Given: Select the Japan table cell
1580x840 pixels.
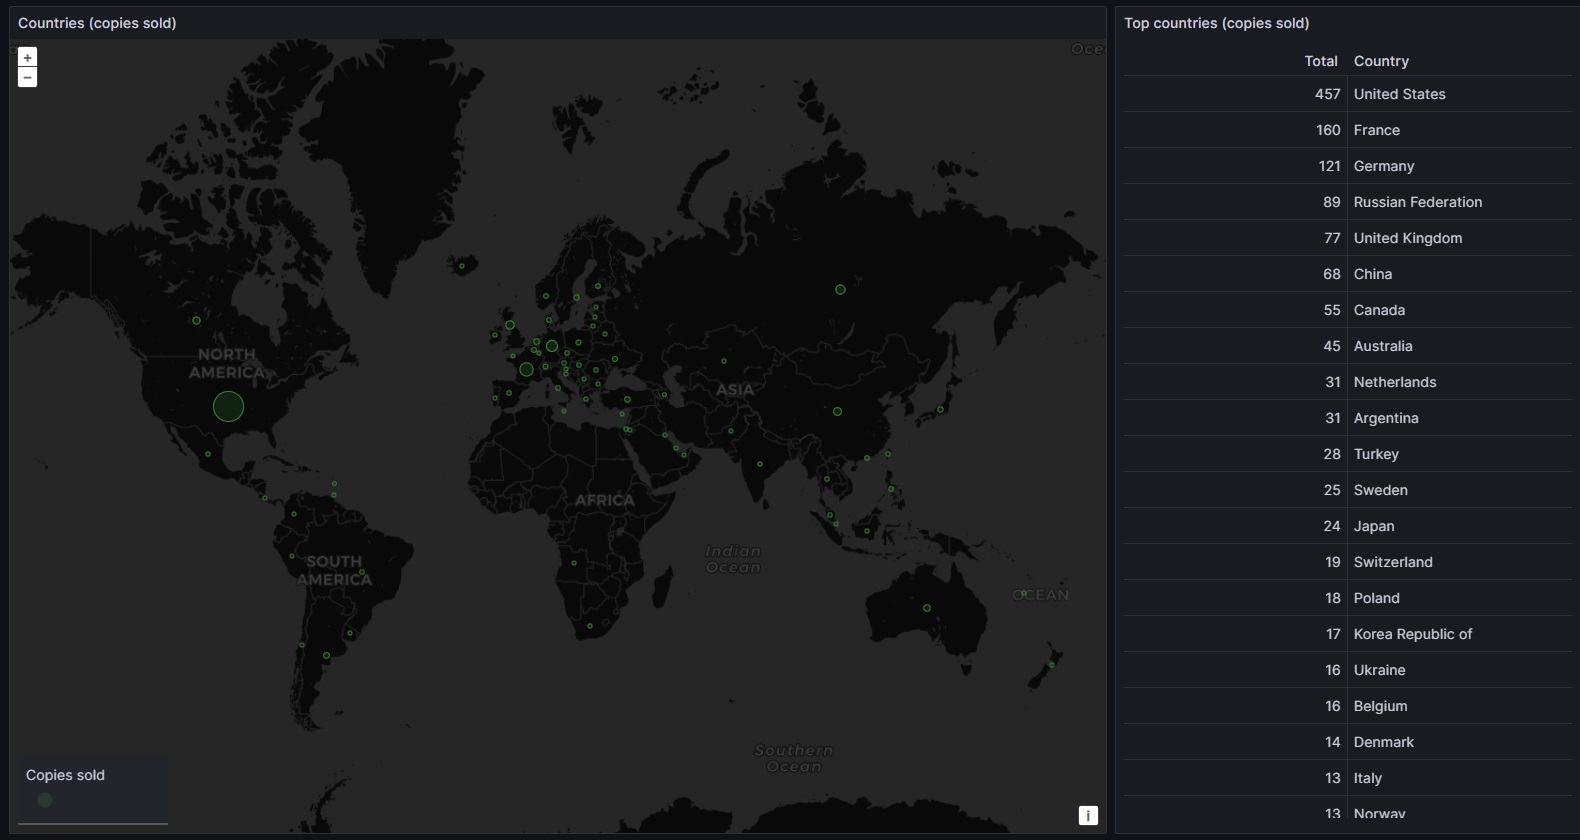Looking at the screenshot, I should [x=1459, y=526].
